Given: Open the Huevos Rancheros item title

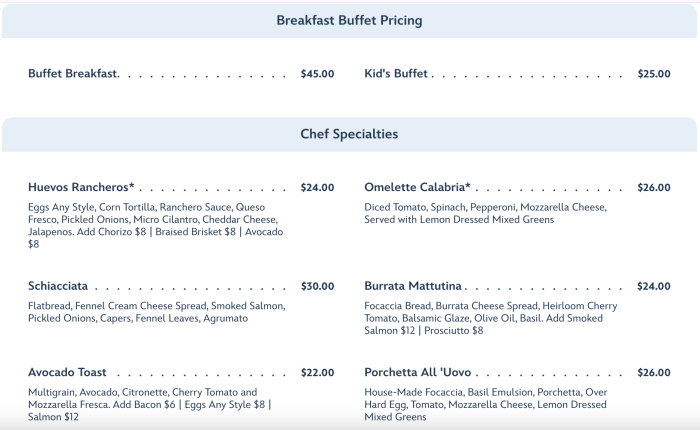Looking at the screenshot, I should [x=81, y=187].
